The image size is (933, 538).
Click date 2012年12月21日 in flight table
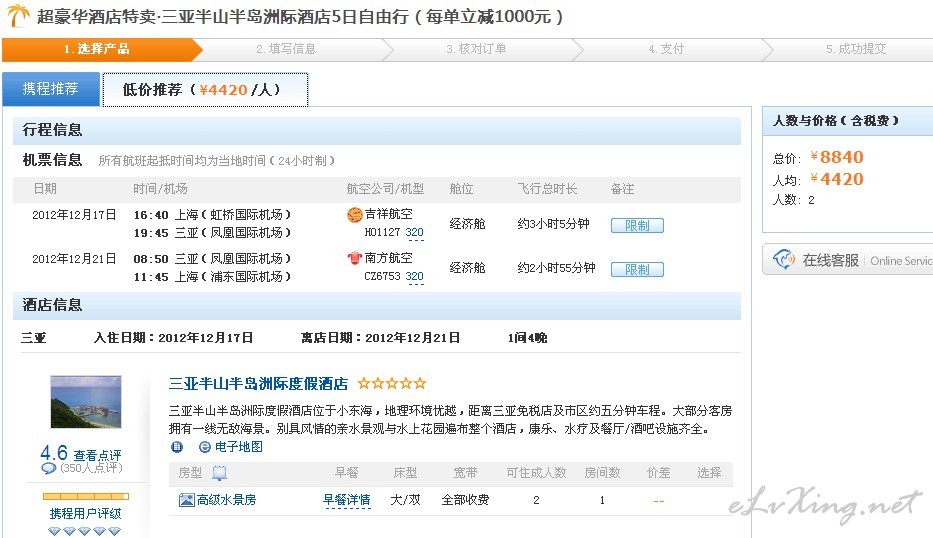coord(74,259)
